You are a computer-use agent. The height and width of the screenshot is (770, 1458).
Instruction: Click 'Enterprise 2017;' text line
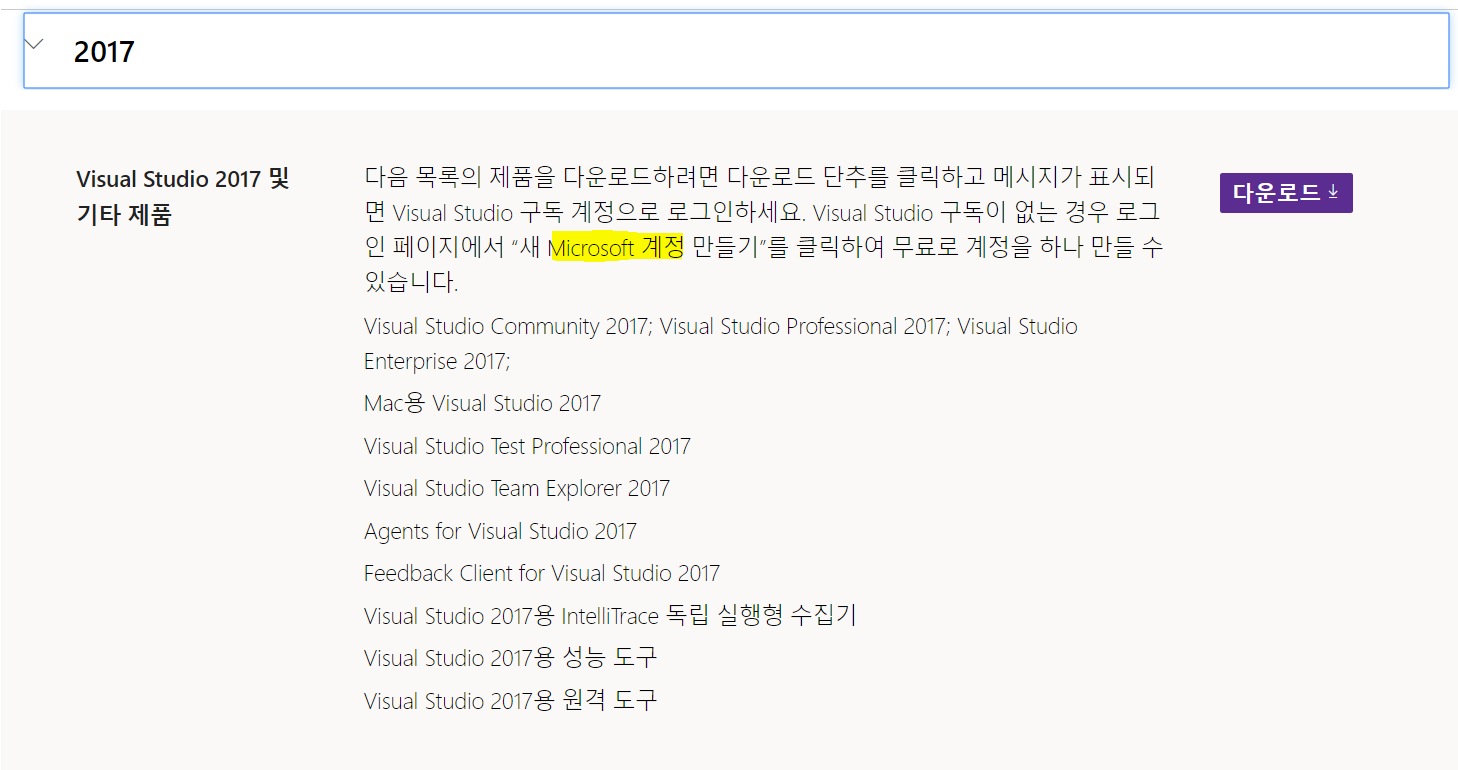(437, 361)
